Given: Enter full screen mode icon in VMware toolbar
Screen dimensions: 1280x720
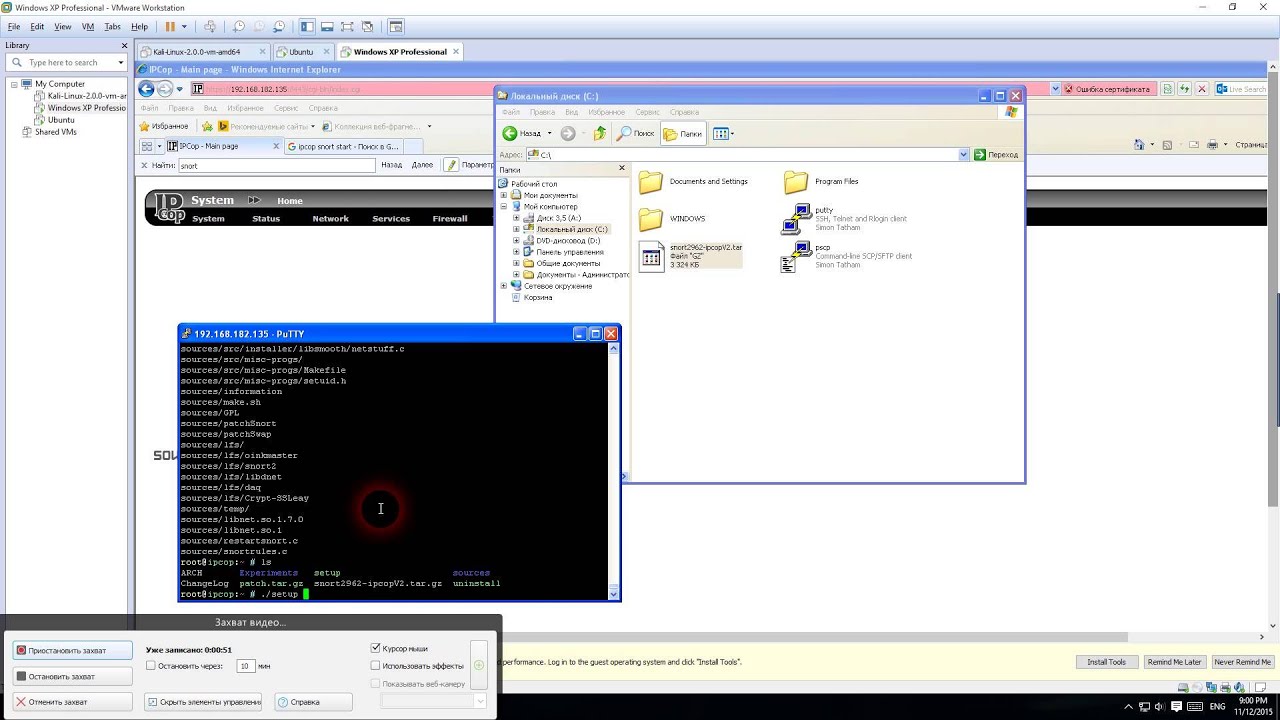Looking at the screenshot, I should pyautogui.click(x=347, y=27).
